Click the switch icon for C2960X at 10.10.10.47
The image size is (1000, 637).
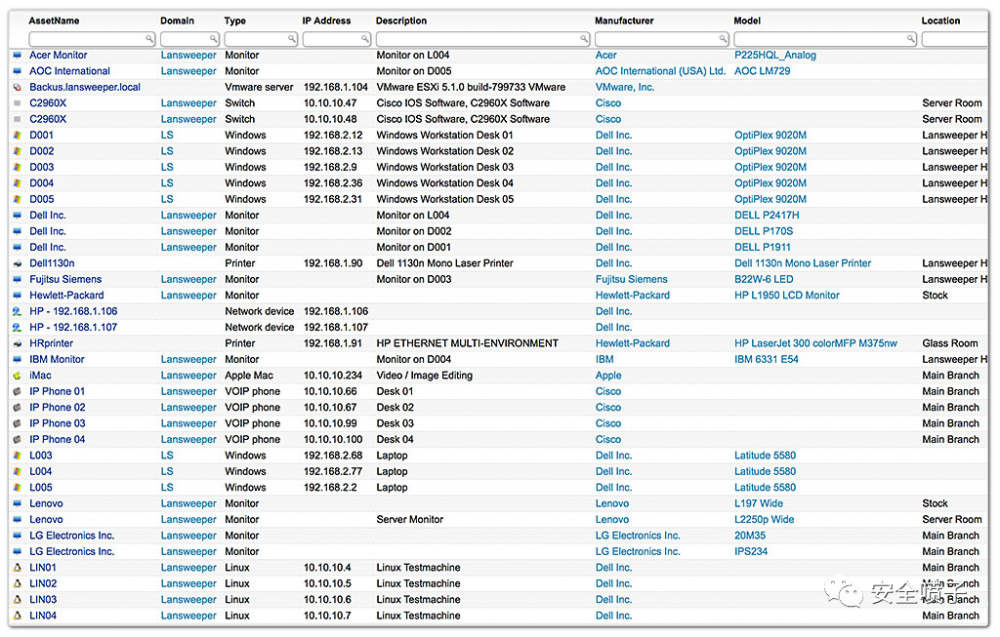click(x=17, y=103)
